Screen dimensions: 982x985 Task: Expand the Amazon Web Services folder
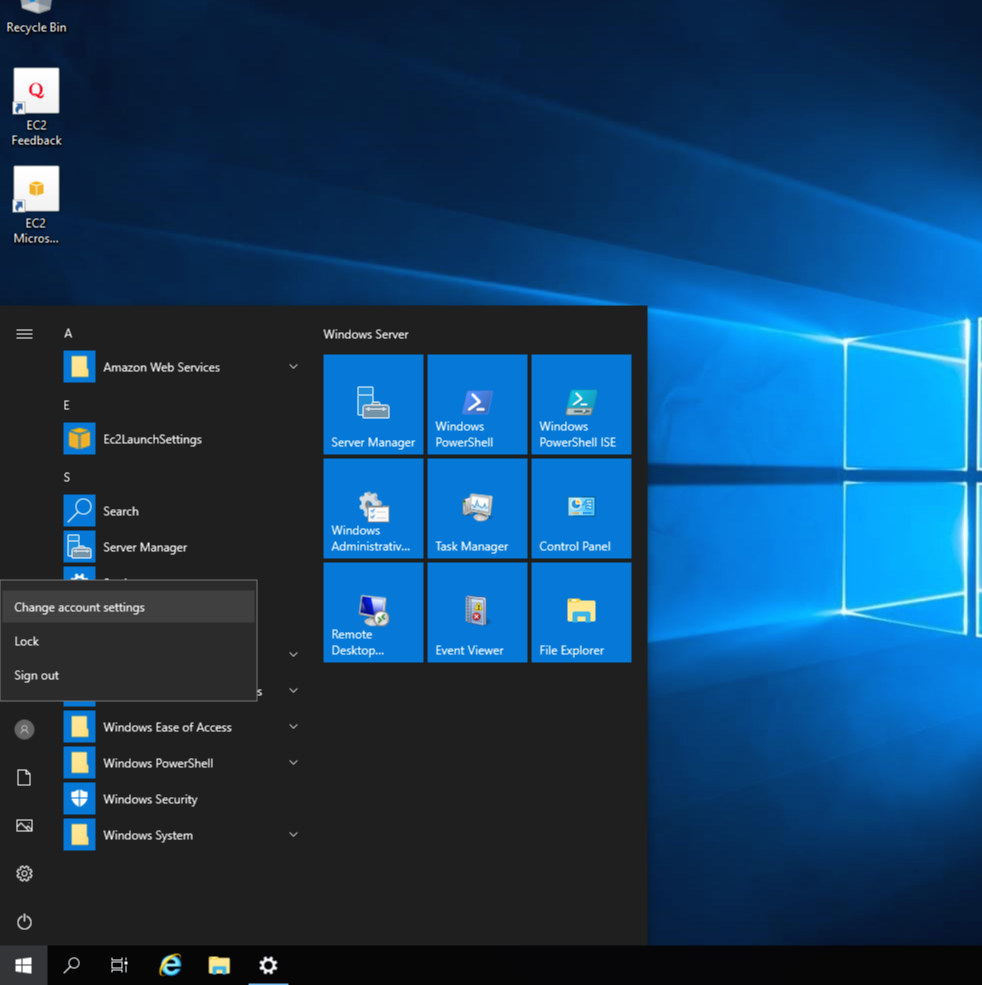click(x=293, y=367)
